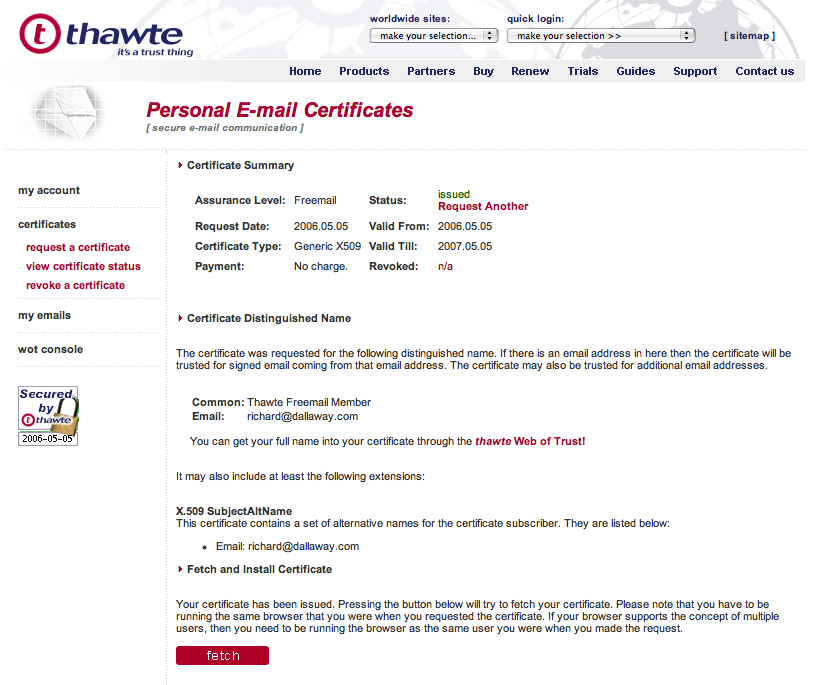The height and width of the screenshot is (685, 816).
Task: Click the Assurance Level value Freemail
Action: 315,200
